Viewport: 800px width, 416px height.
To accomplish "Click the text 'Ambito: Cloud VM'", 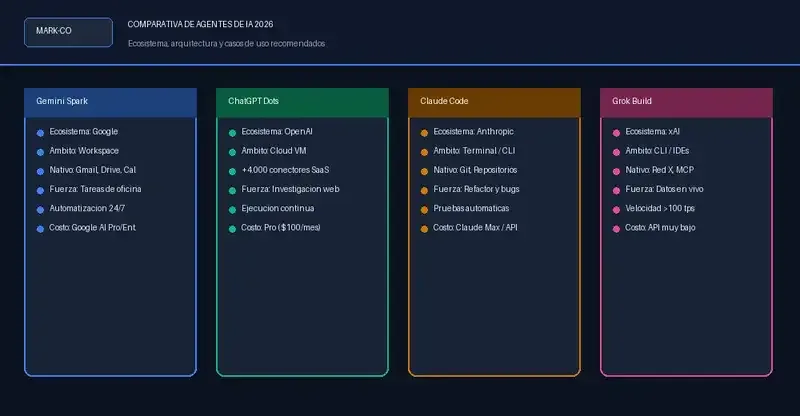I will (274, 151).
